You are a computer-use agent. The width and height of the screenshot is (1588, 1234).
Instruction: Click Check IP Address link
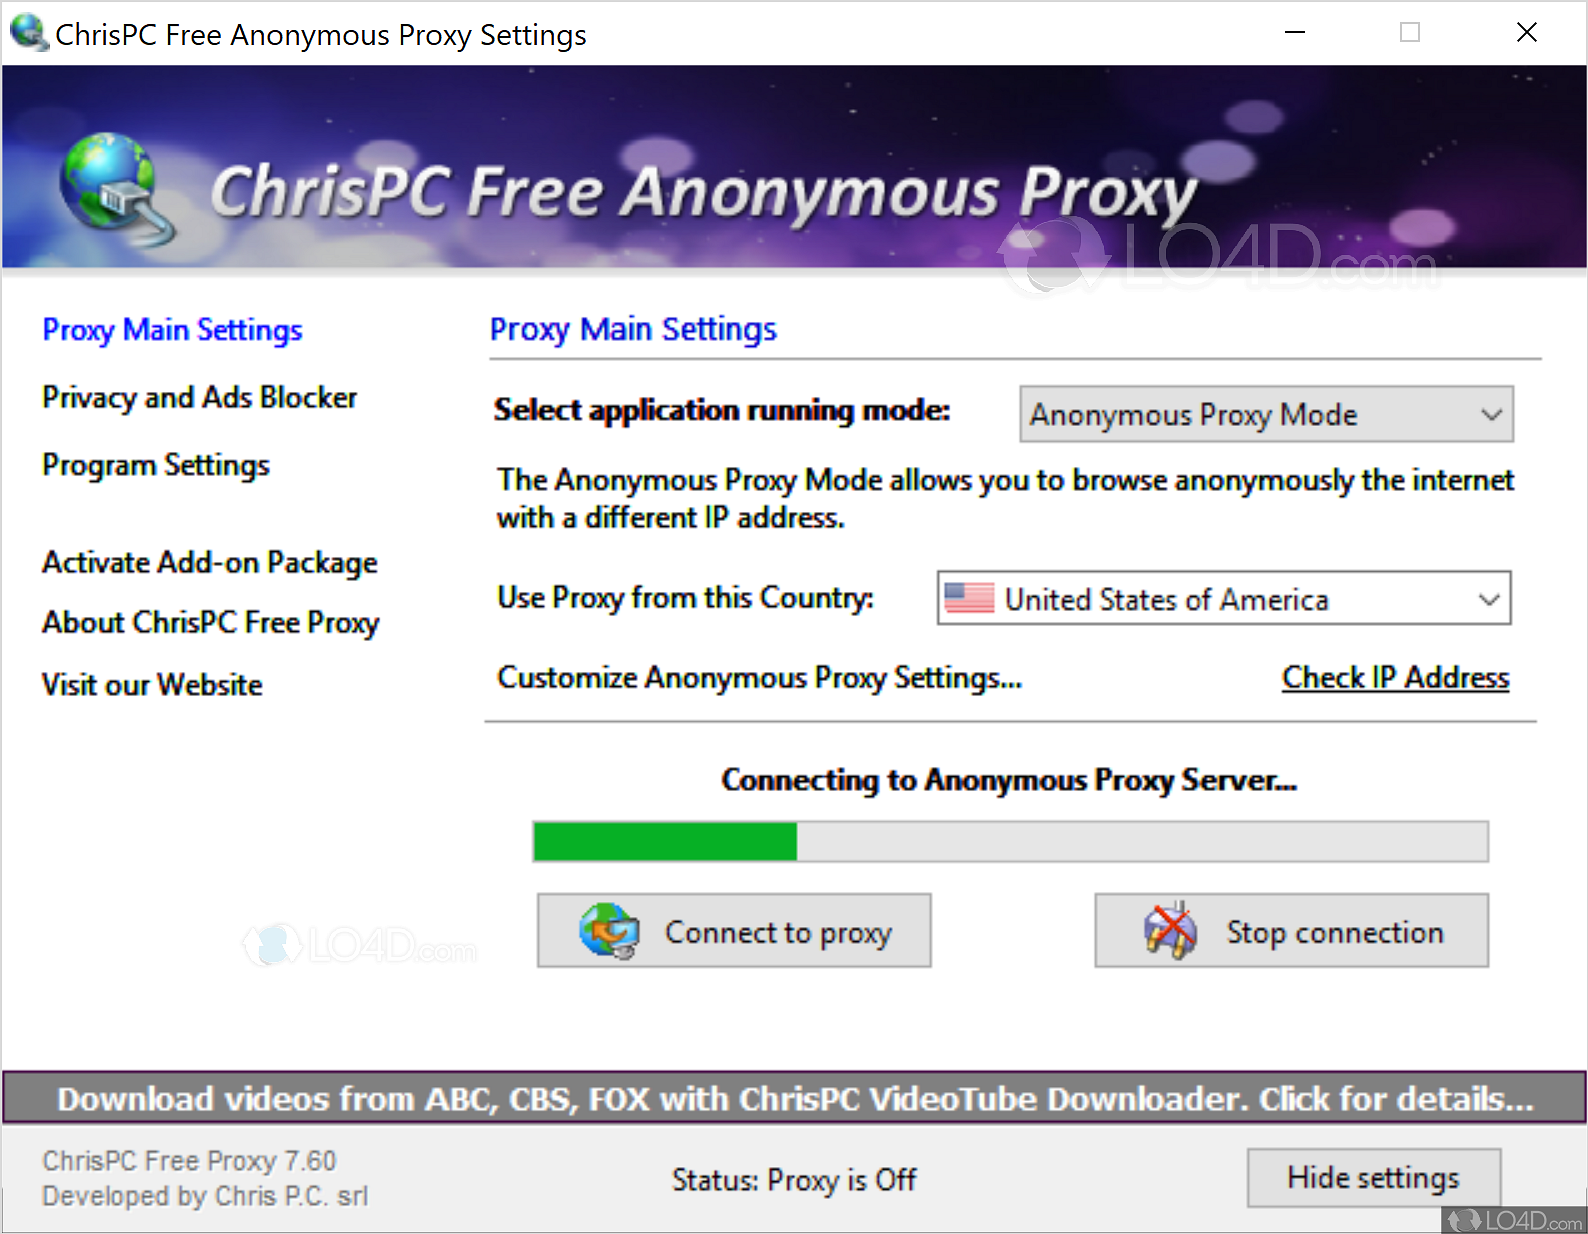tap(1396, 678)
